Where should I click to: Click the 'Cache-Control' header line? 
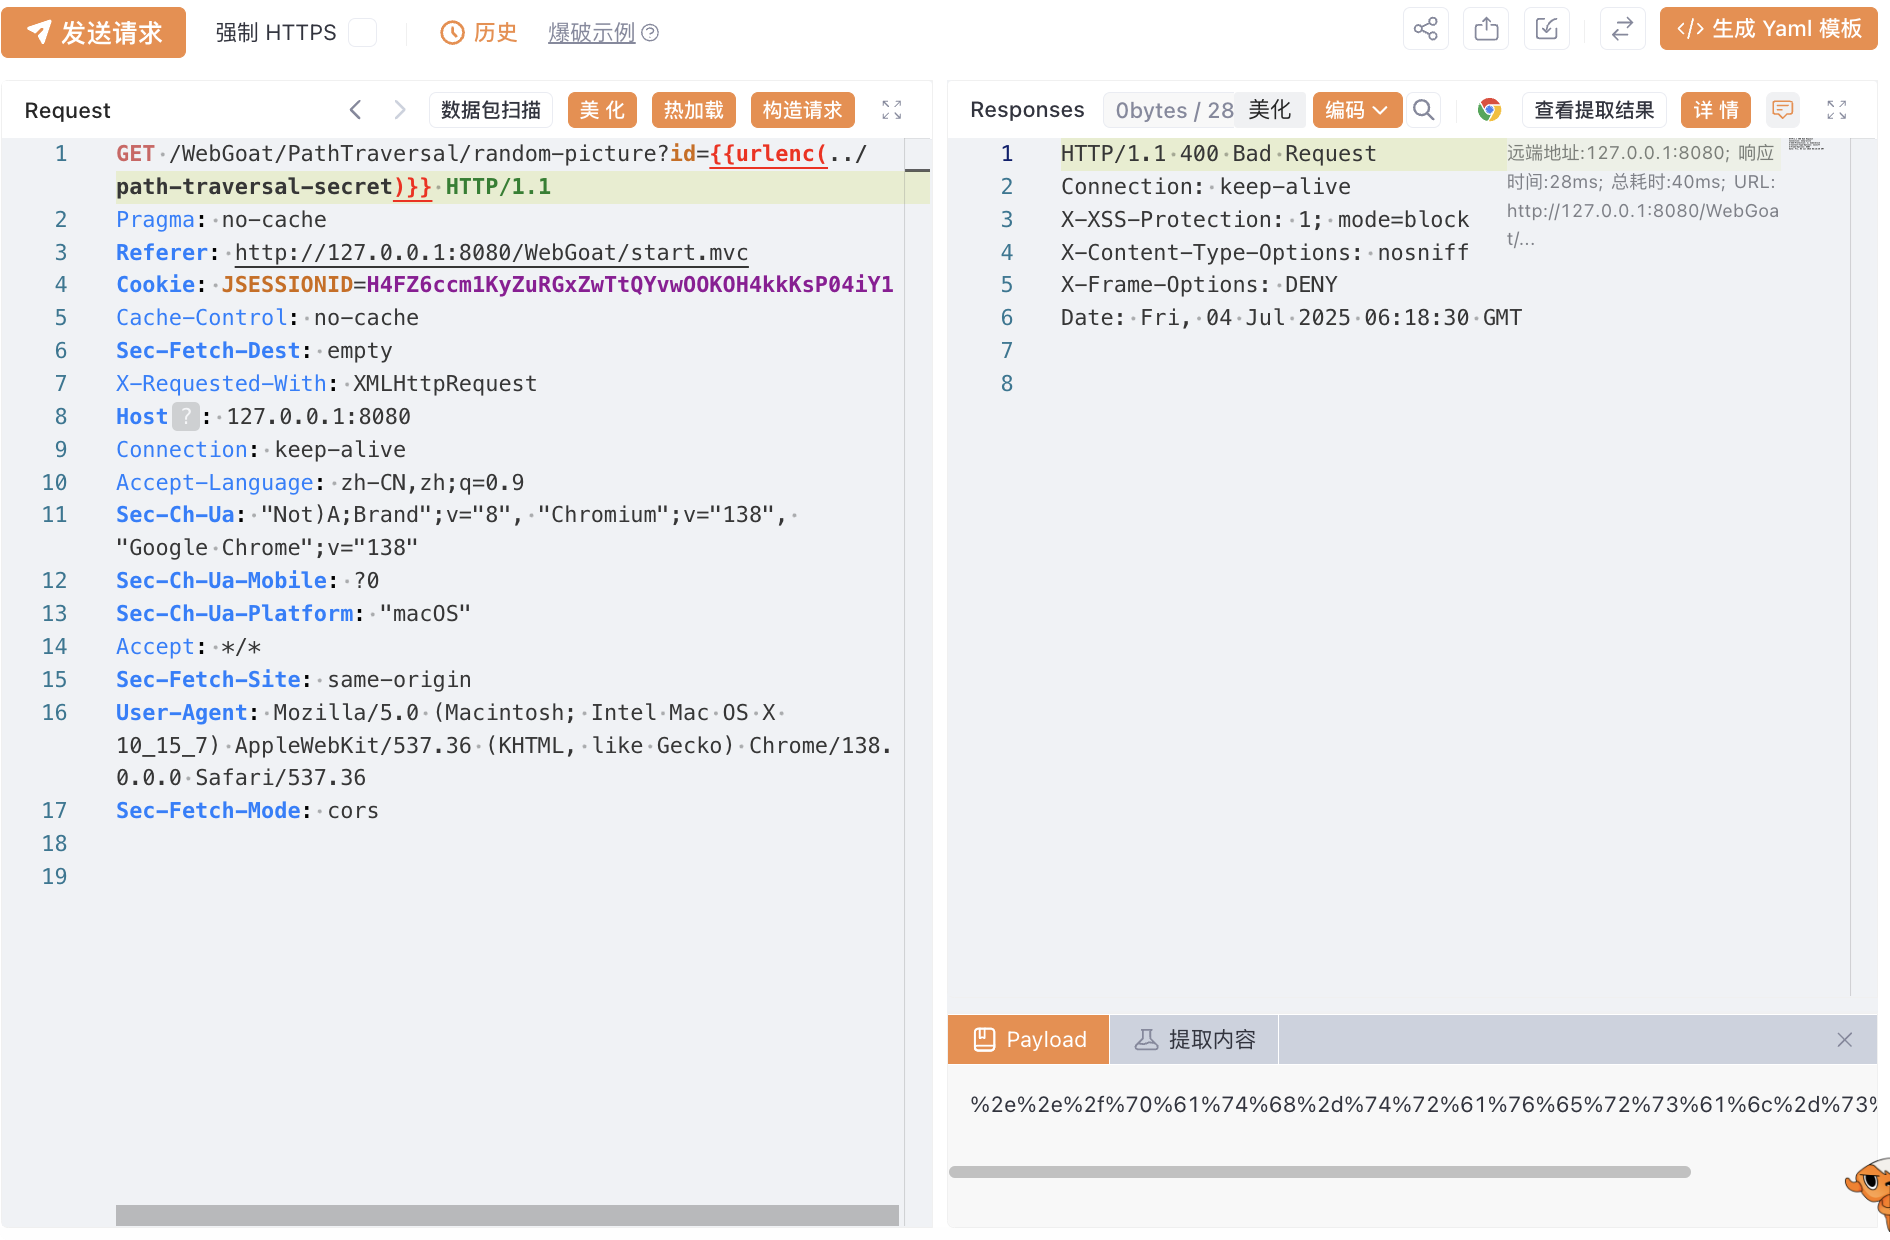coord(267,318)
